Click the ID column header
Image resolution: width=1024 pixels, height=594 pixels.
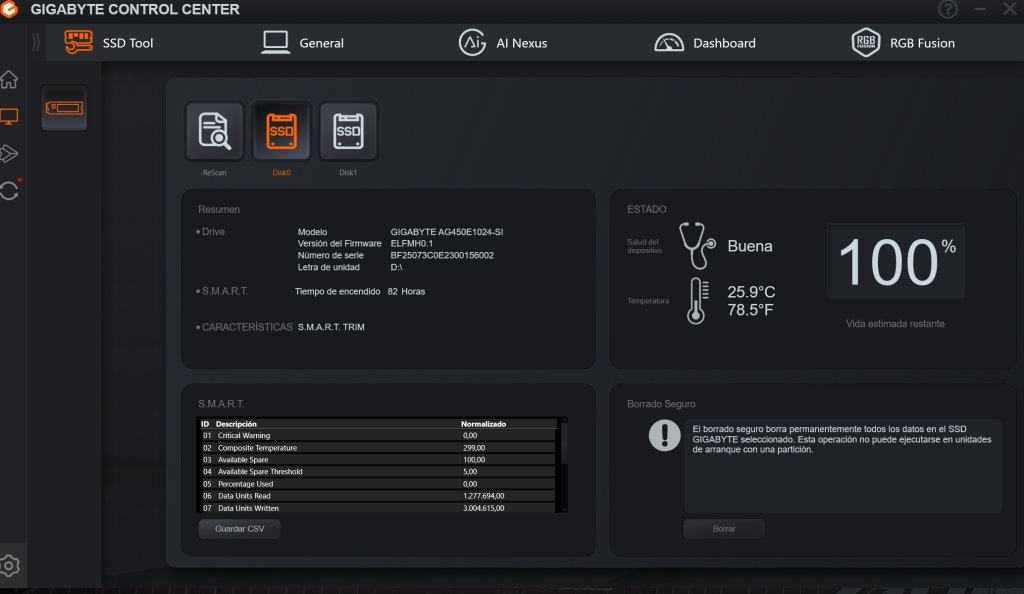205,424
